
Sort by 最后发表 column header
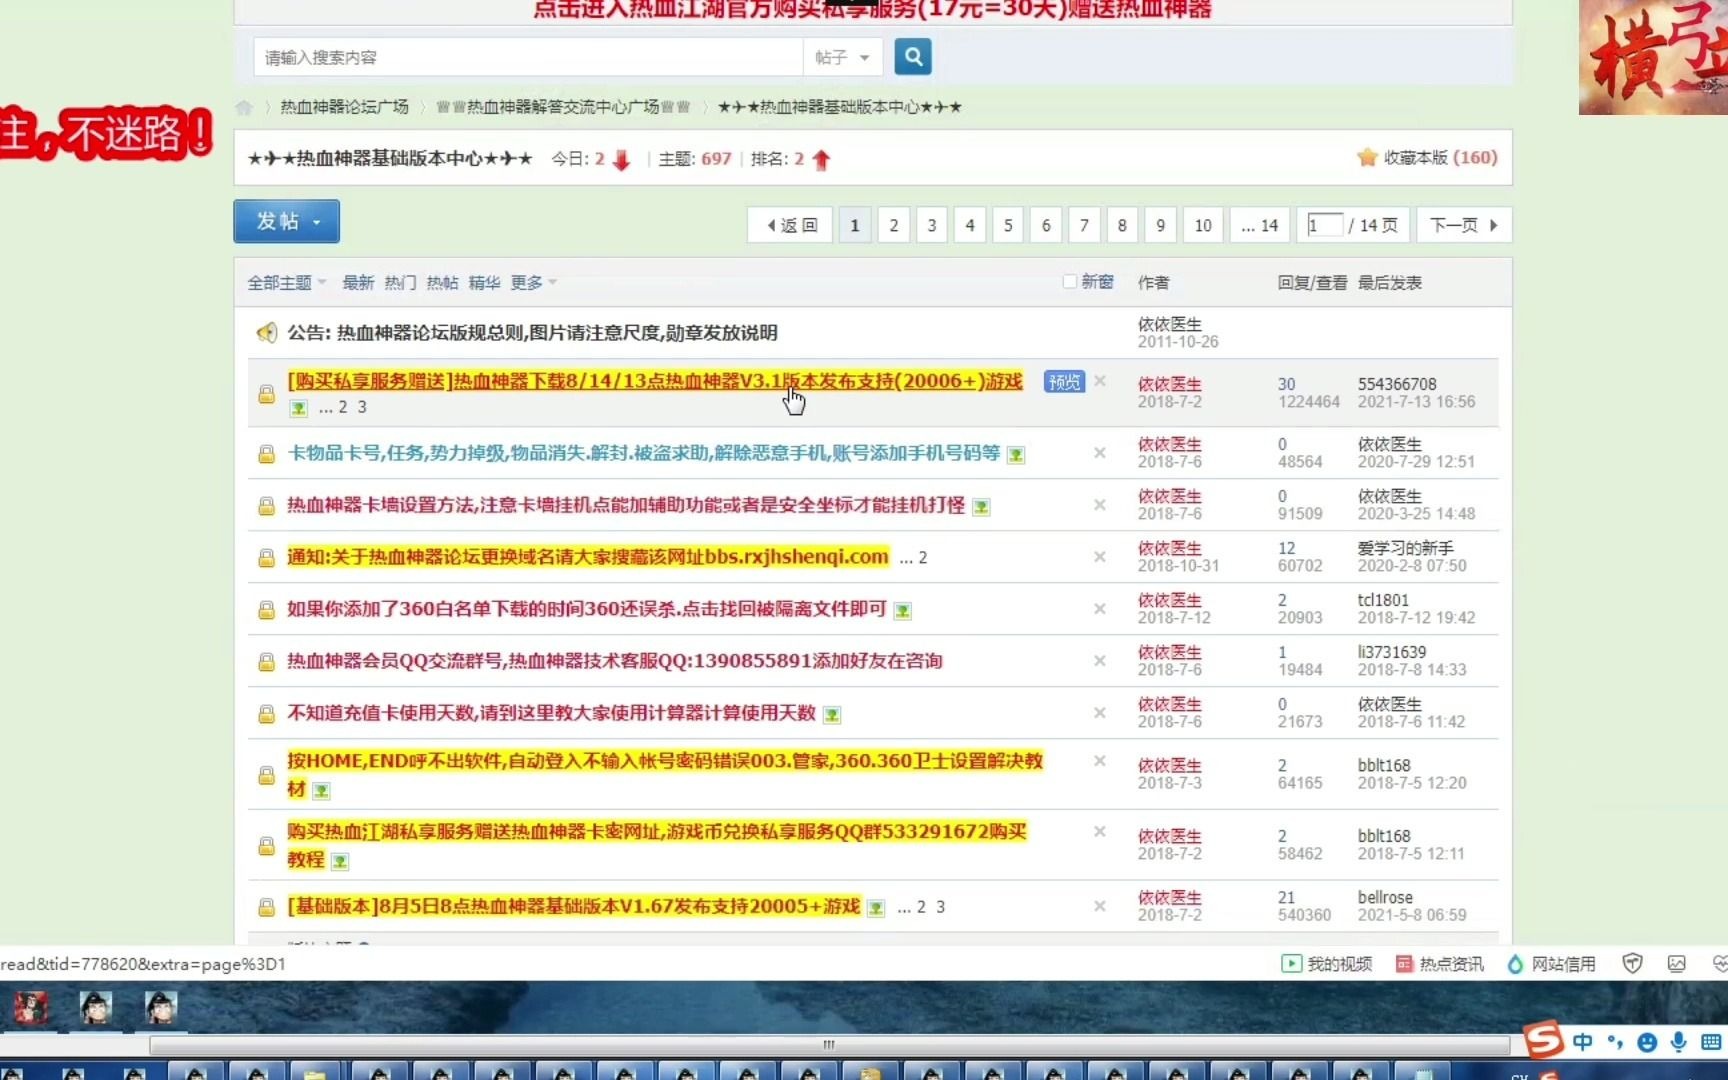pos(1390,283)
